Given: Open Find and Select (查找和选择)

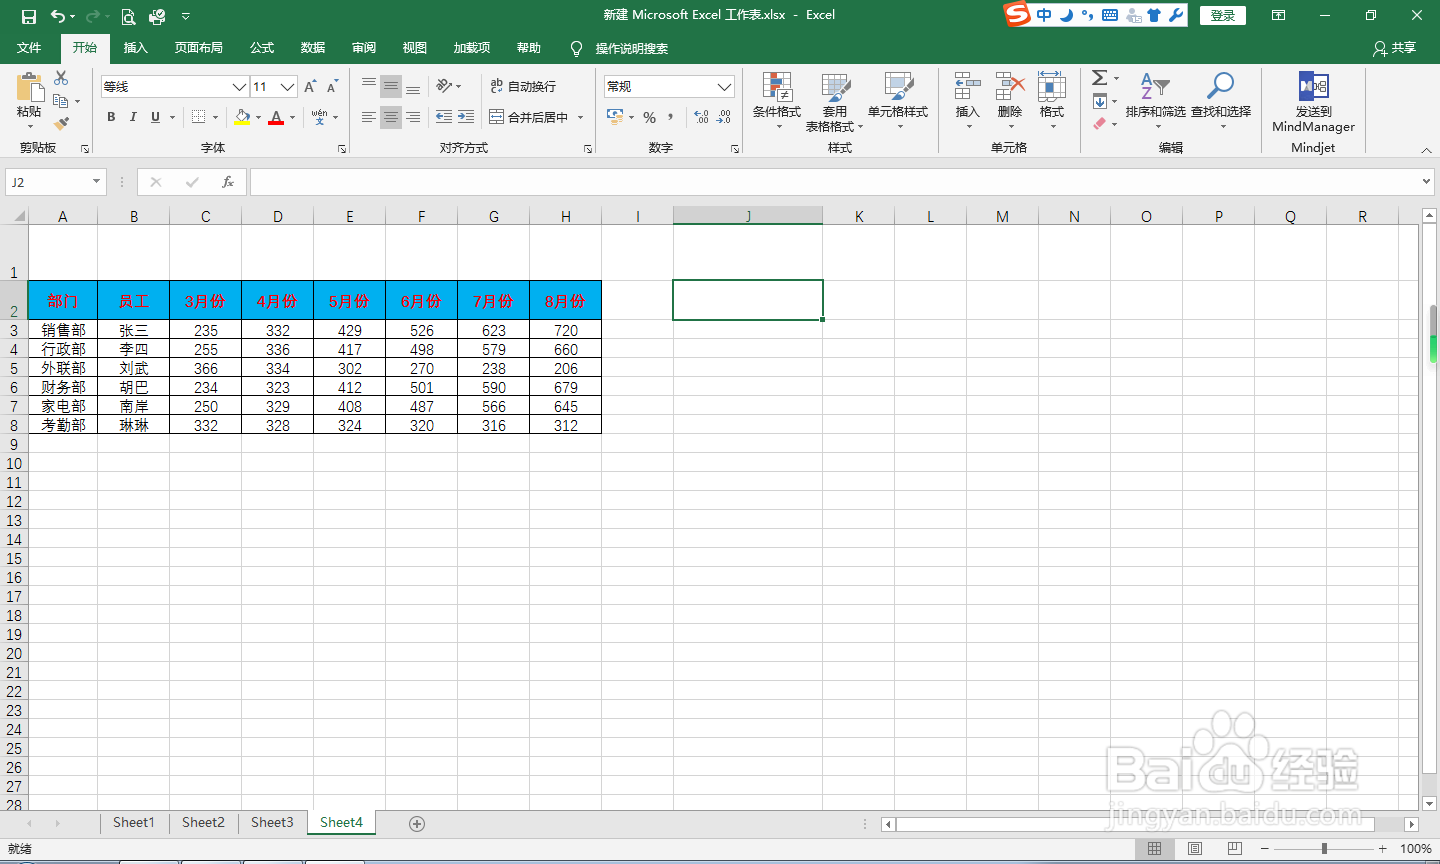Looking at the screenshot, I should (1221, 101).
